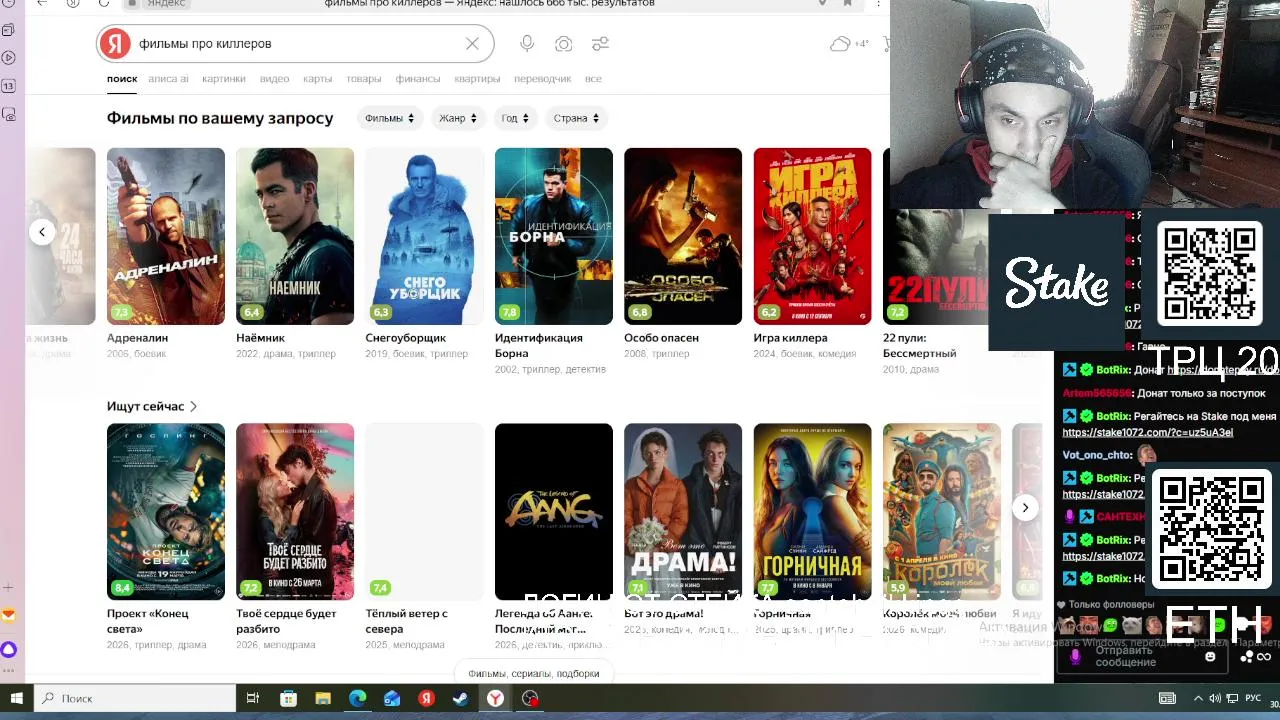
Task: Open the Идентификация Борна poster
Action: 554,236
